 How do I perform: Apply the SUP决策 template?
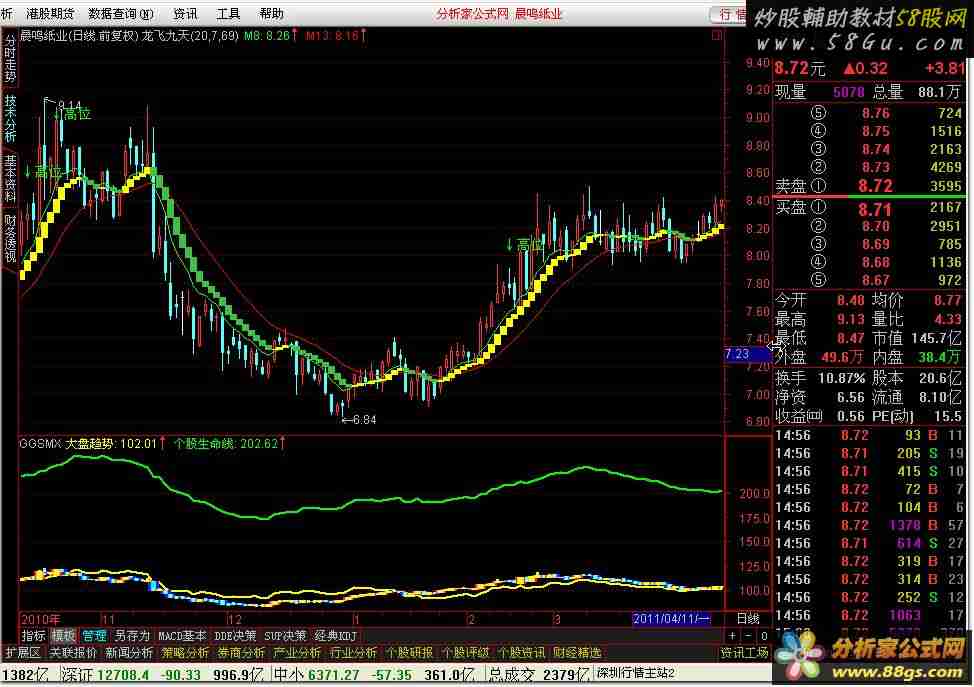285,636
